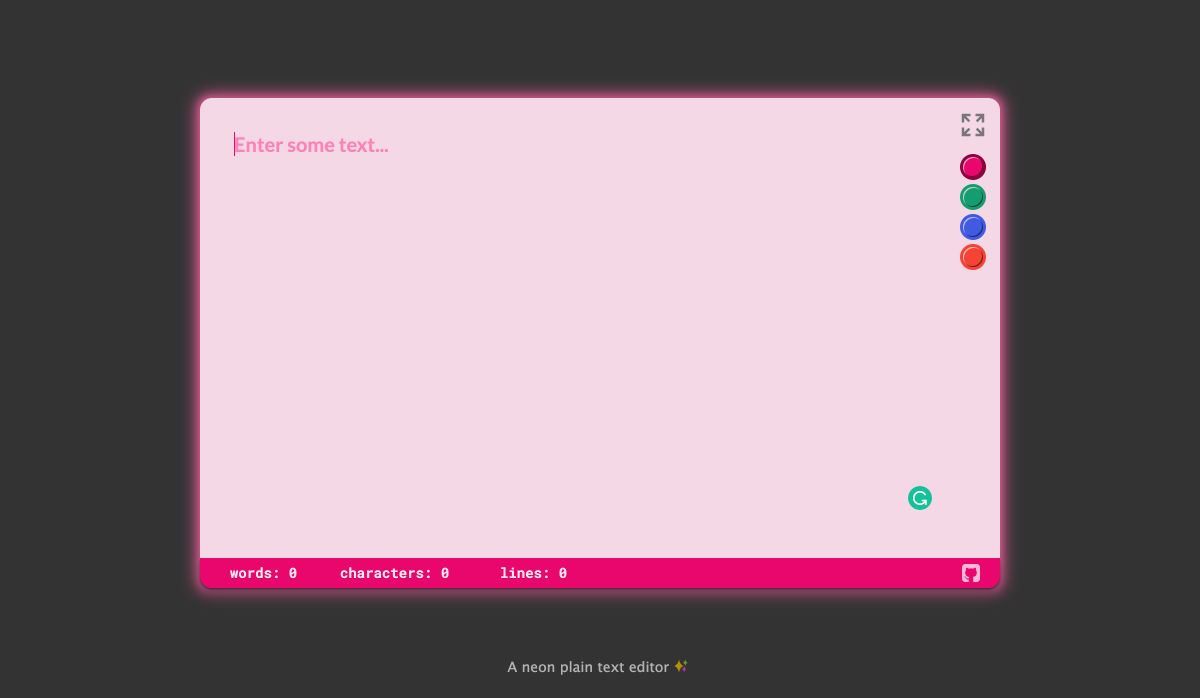Image resolution: width=1200 pixels, height=698 pixels.
Task: Click the green Grammarly icon
Action: [x=919, y=498]
